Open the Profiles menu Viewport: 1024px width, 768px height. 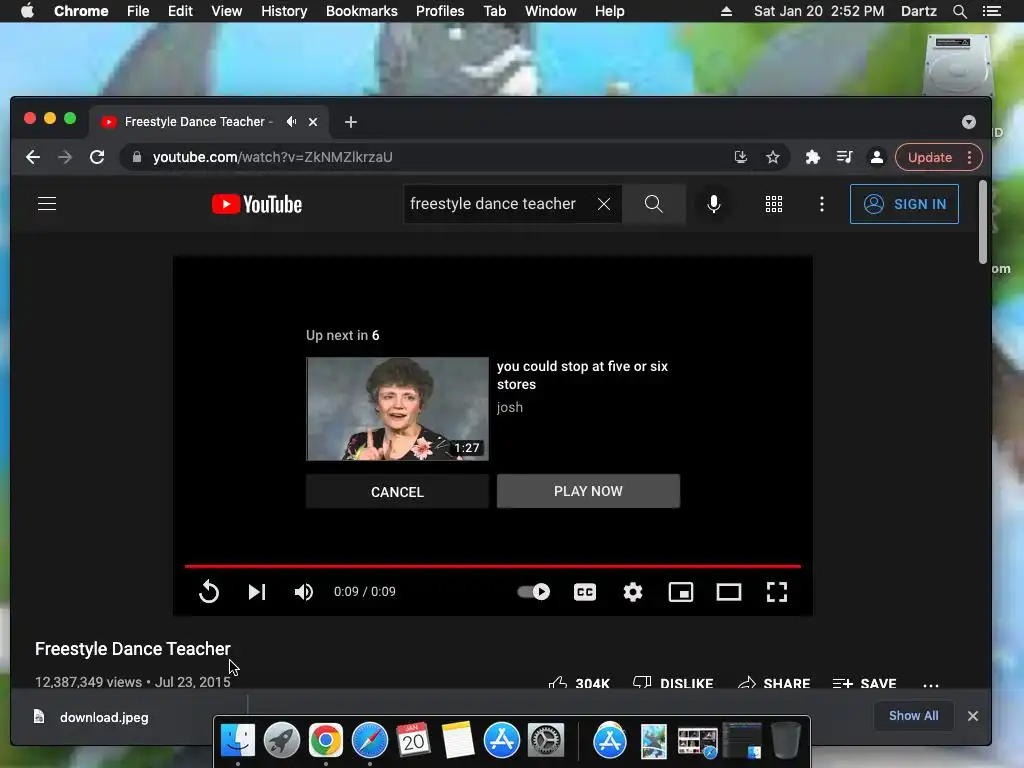(440, 11)
